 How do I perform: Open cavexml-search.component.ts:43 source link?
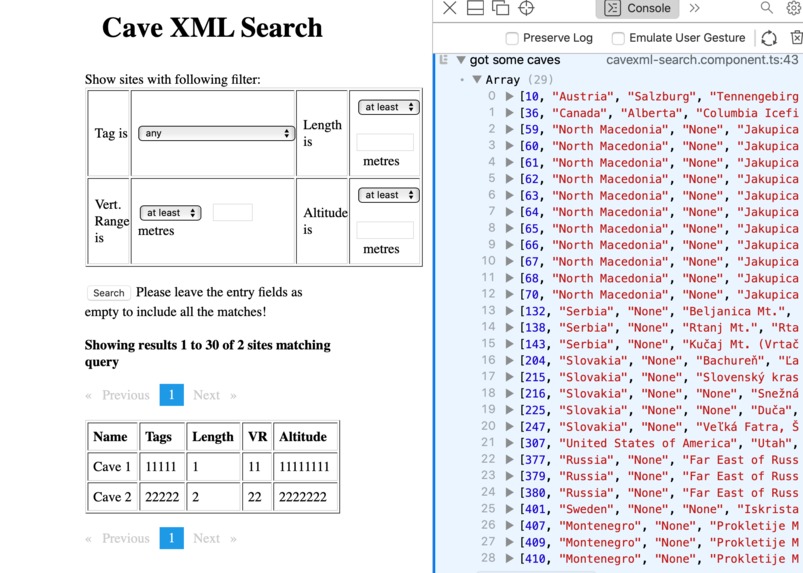pos(702,60)
